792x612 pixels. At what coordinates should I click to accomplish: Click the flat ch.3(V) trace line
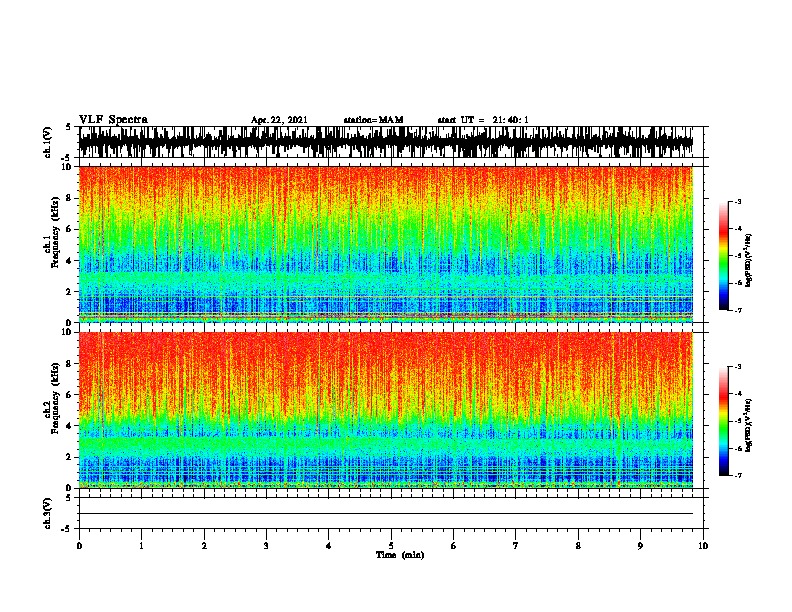coord(386,514)
